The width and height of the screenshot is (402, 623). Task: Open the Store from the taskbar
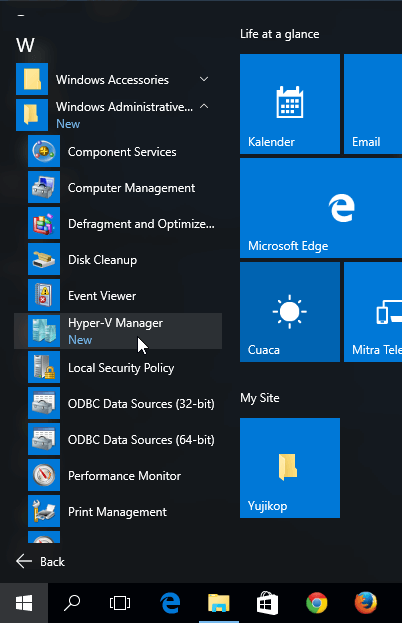(267, 603)
